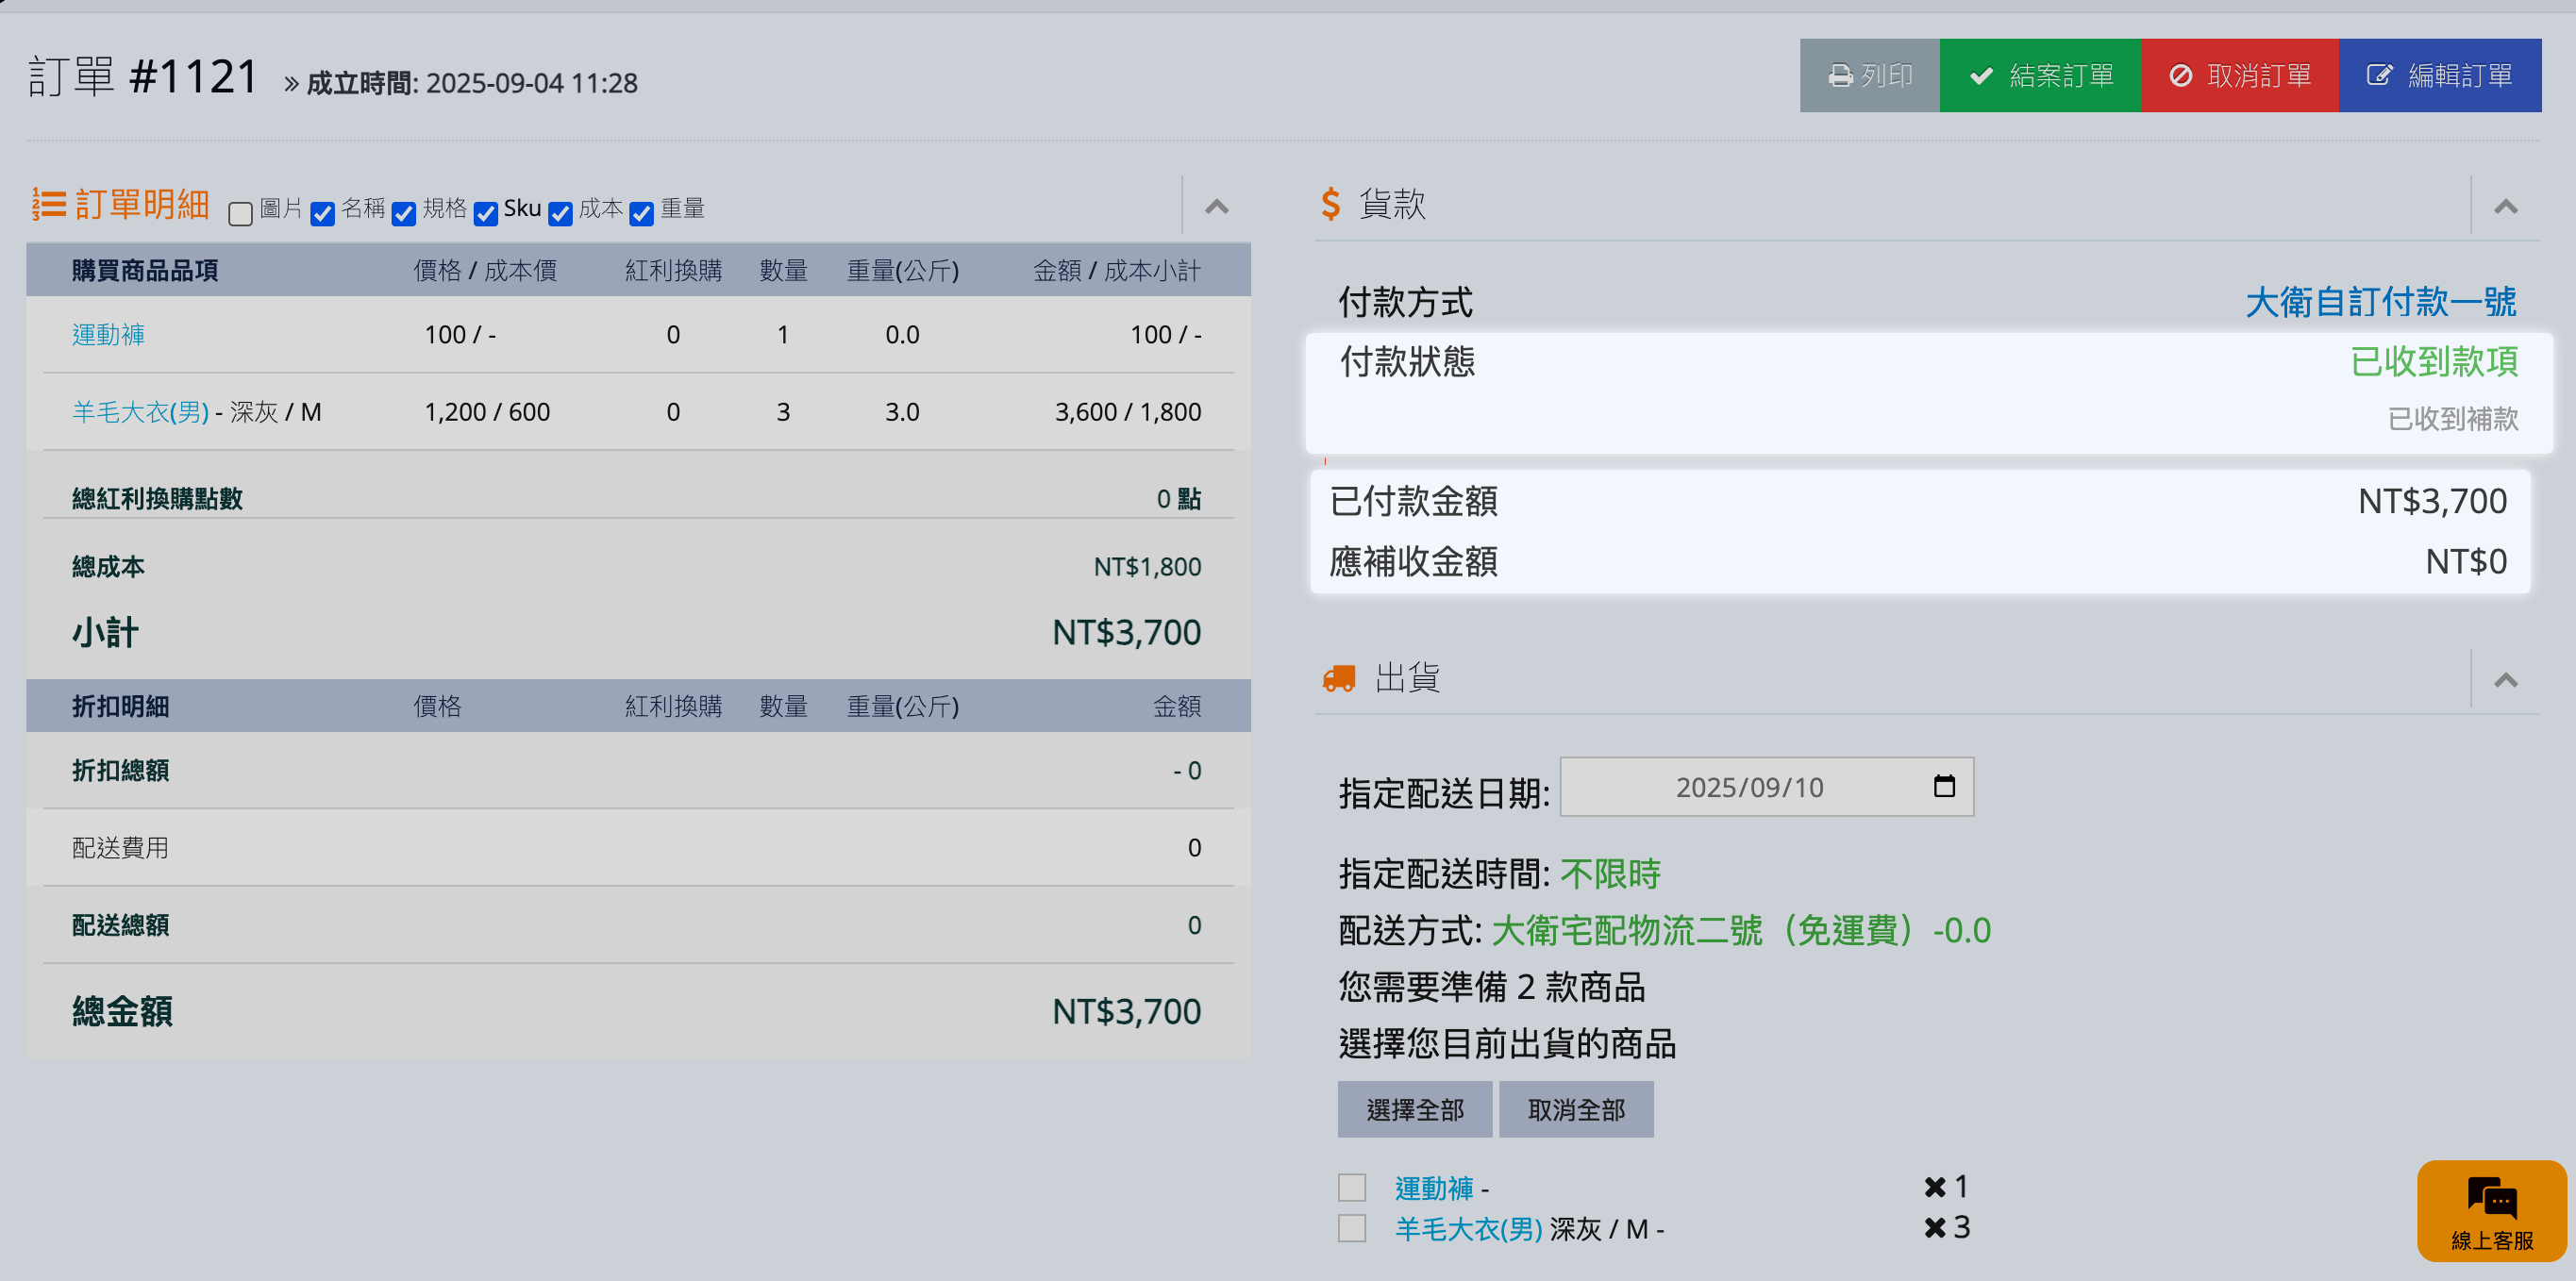This screenshot has width=2576, height=1281.
Task: Click the ban icon on 取消訂單
Action: coord(2180,76)
